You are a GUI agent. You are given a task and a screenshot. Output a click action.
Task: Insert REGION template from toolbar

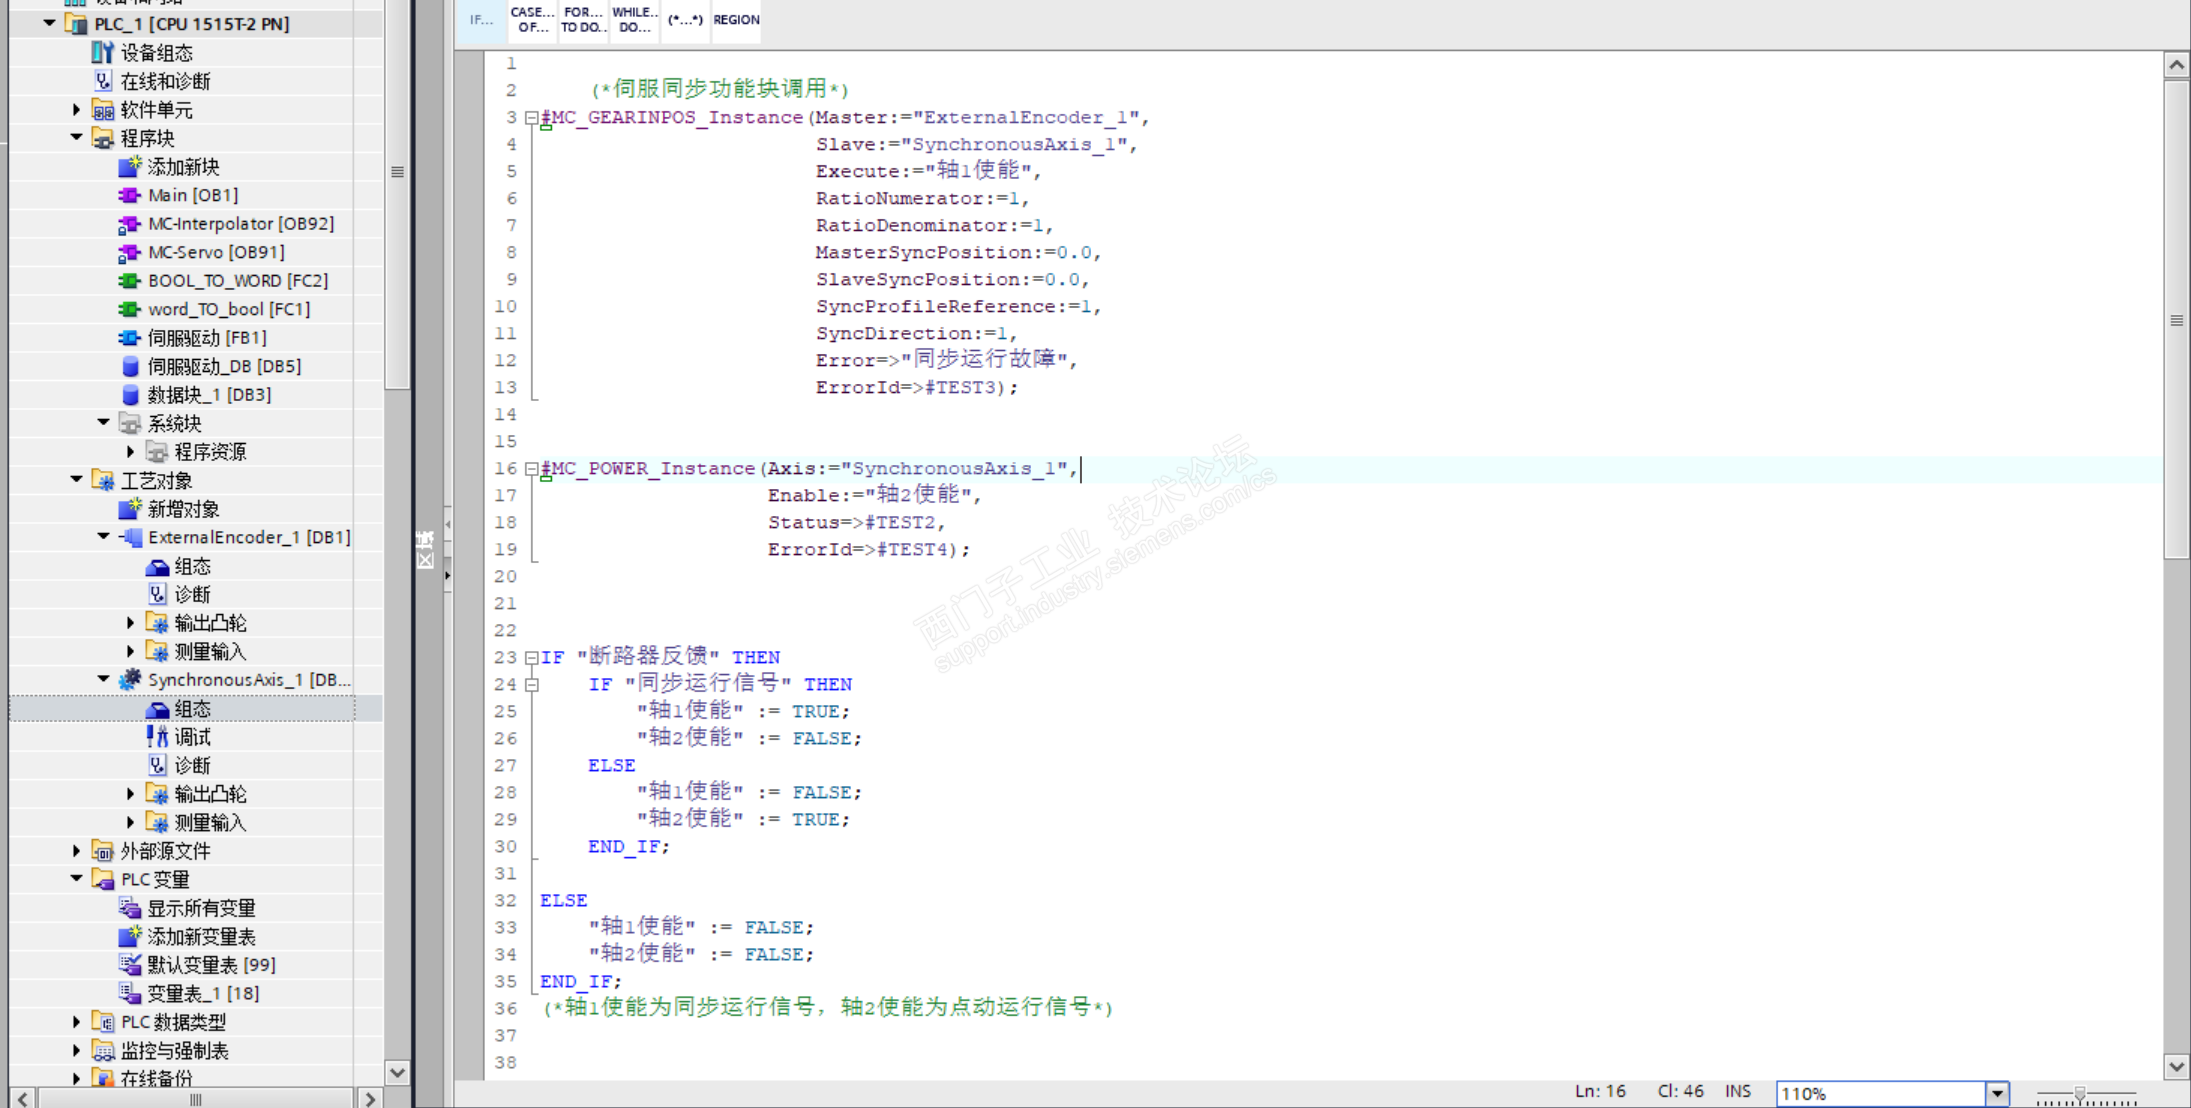(x=736, y=20)
